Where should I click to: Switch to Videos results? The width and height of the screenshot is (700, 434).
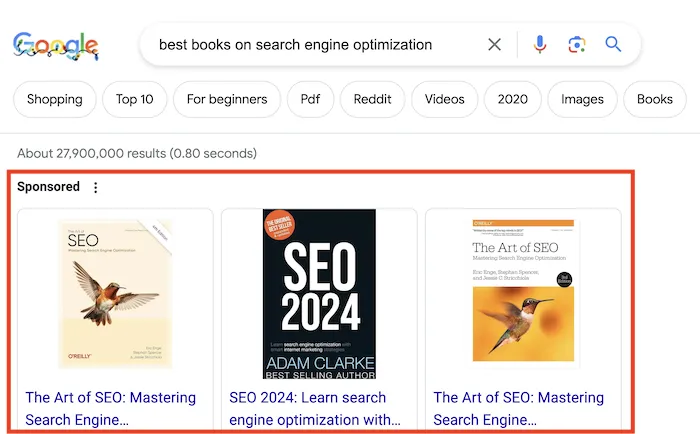(444, 99)
